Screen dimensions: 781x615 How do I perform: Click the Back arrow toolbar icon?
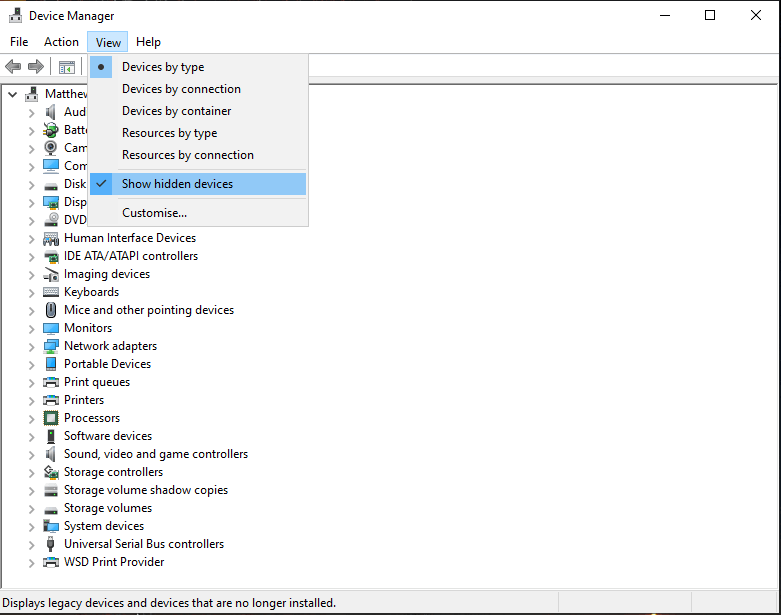point(13,66)
